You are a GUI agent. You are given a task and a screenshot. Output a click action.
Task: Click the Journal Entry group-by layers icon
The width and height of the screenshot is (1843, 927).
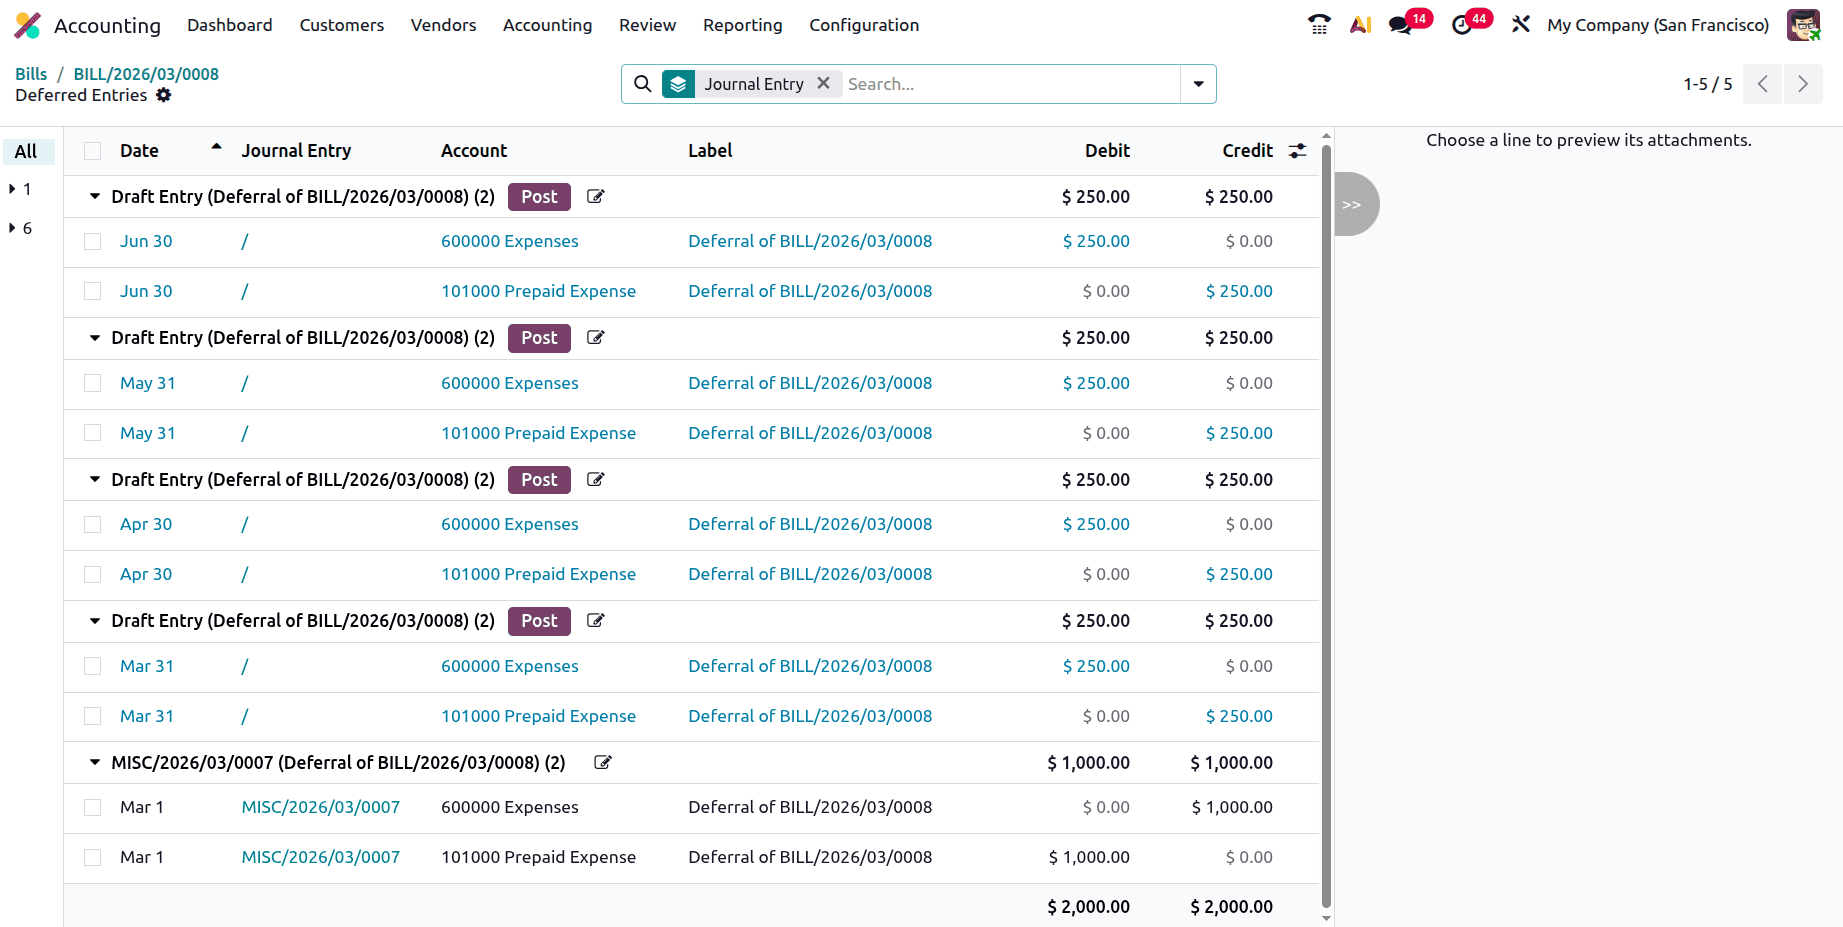(x=678, y=84)
